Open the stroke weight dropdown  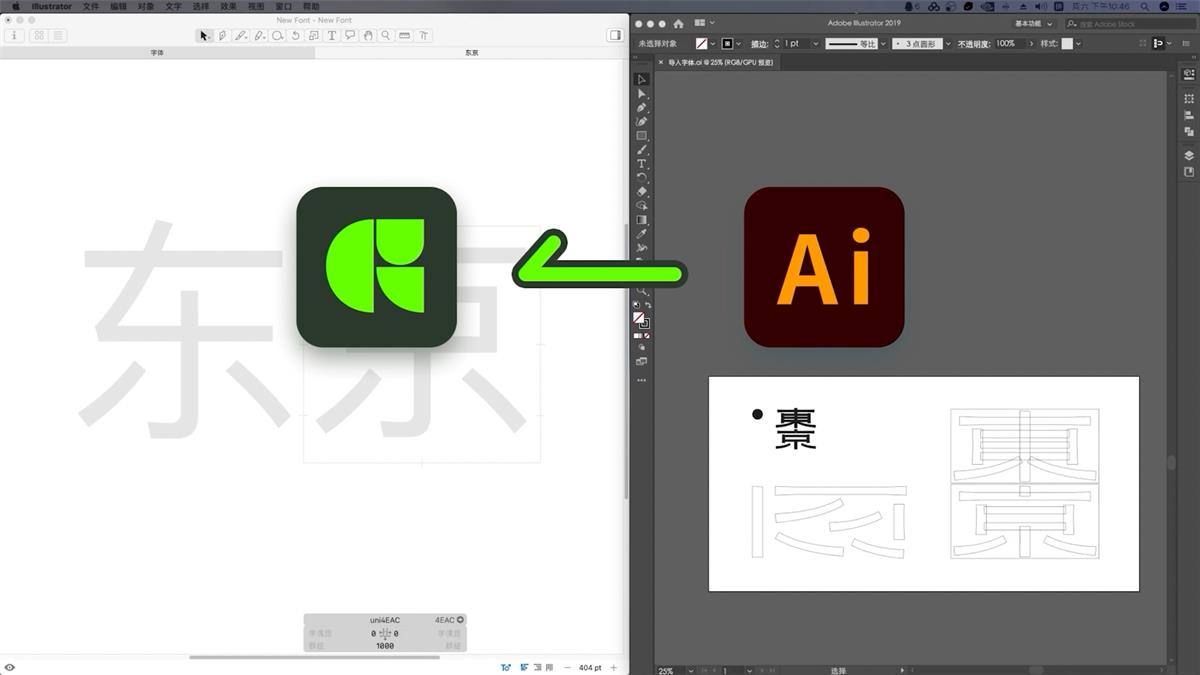point(816,44)
